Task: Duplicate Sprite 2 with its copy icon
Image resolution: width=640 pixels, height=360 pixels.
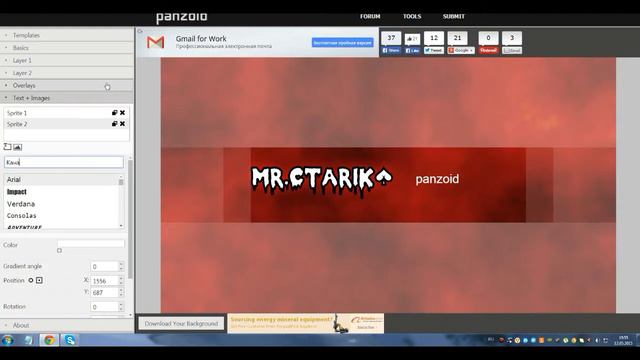Action: click(115, 124)
